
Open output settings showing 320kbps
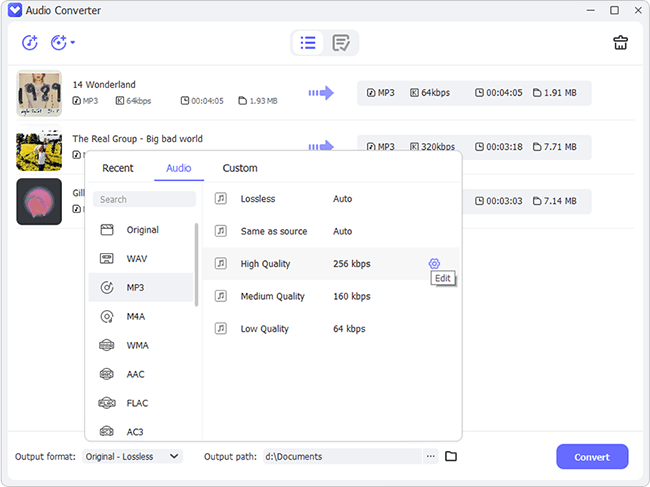(474, 143)
